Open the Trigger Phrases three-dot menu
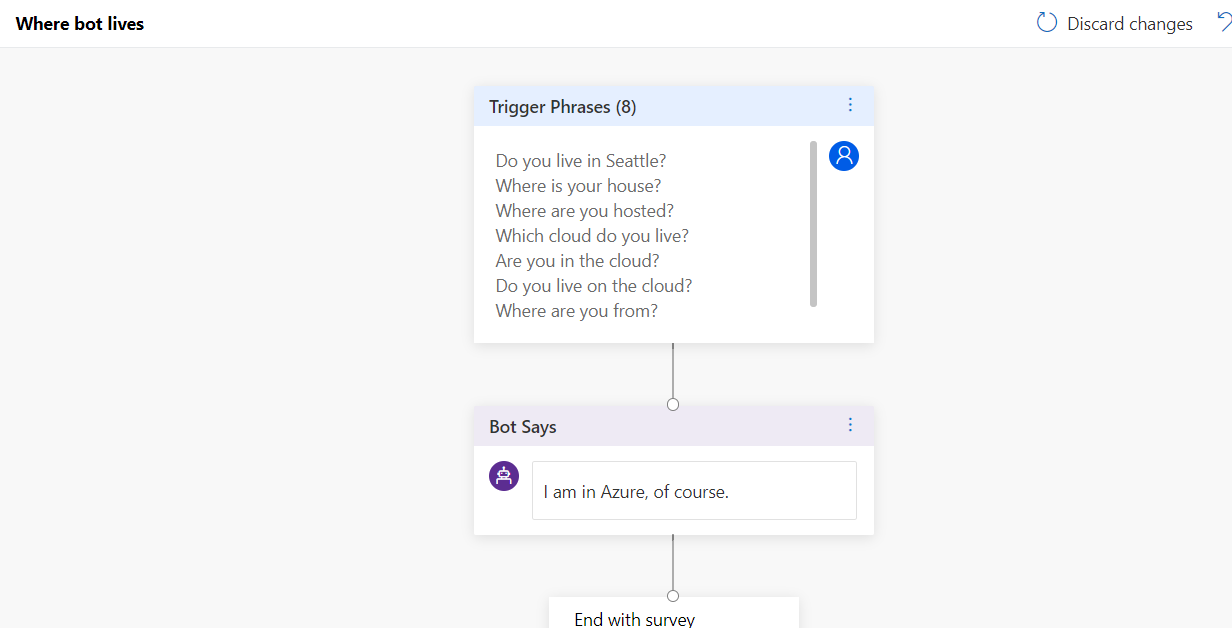1232x628 pixels. click(850, 105)
